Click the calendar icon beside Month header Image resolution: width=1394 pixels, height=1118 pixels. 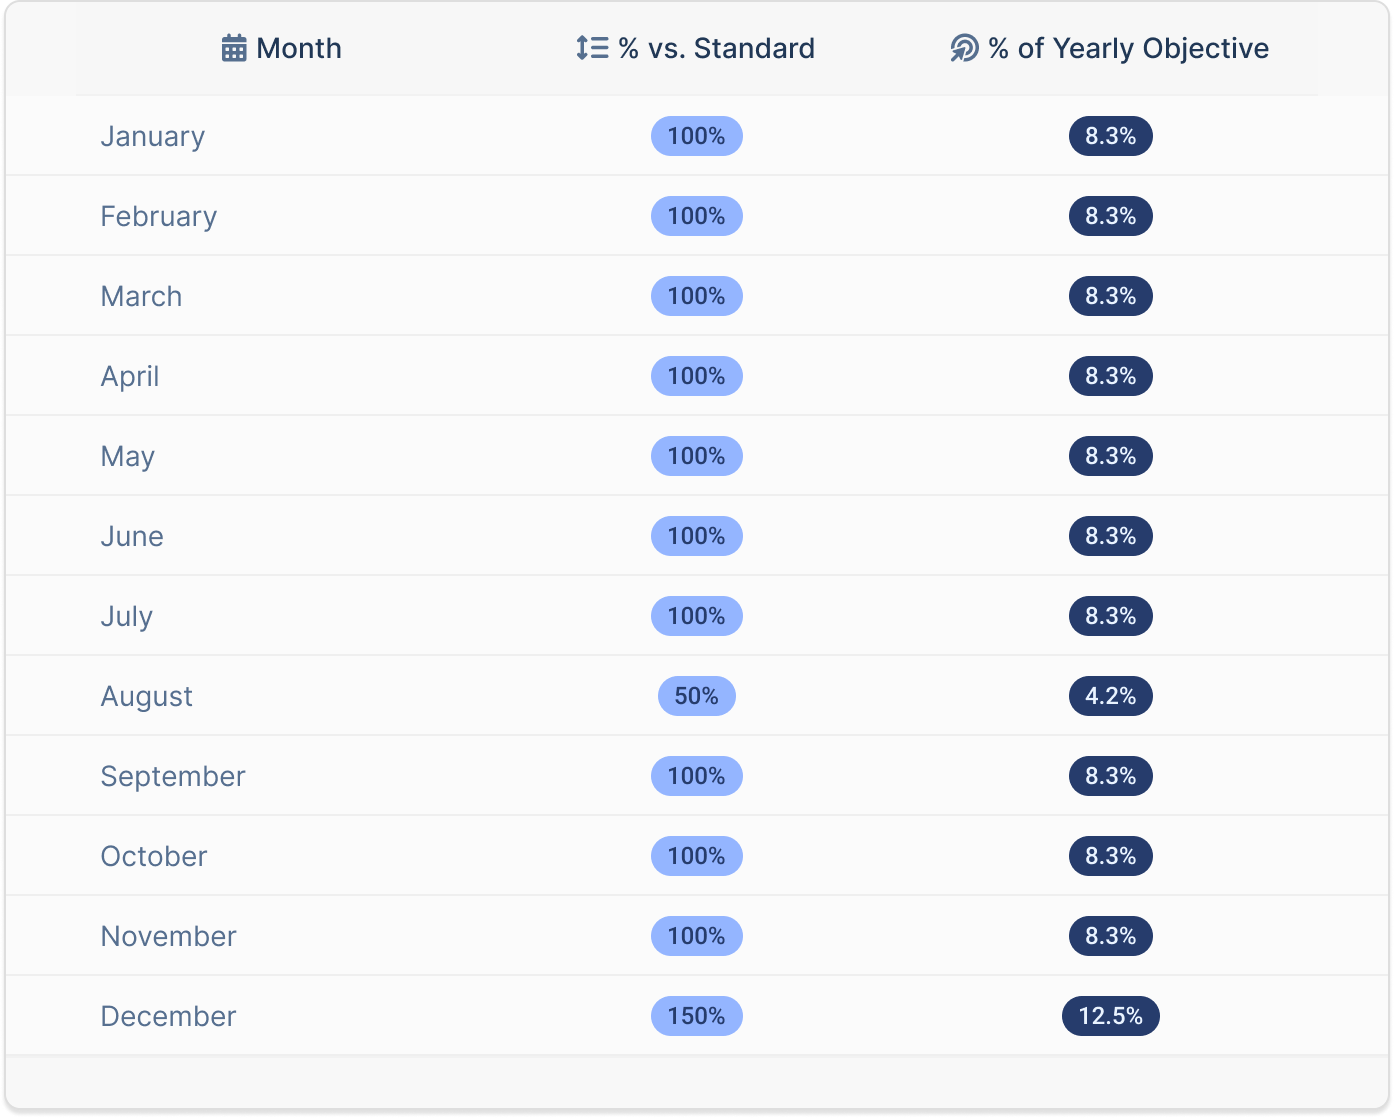click(234, 48)
